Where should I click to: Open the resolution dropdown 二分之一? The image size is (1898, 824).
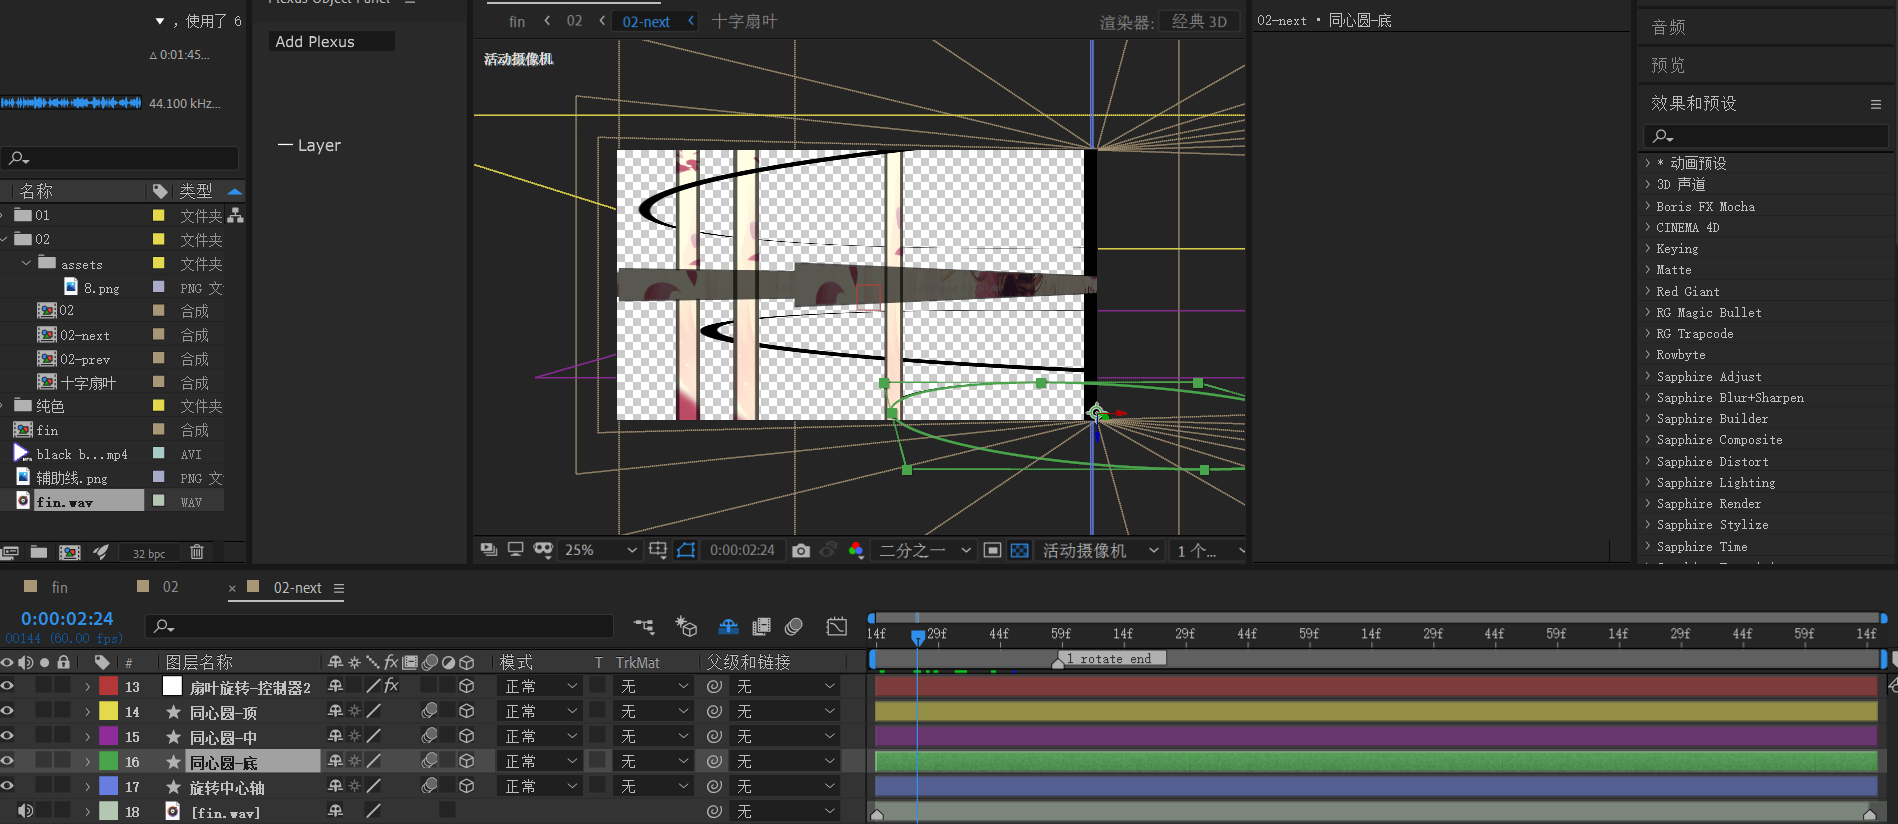click(x=924, y=550)
